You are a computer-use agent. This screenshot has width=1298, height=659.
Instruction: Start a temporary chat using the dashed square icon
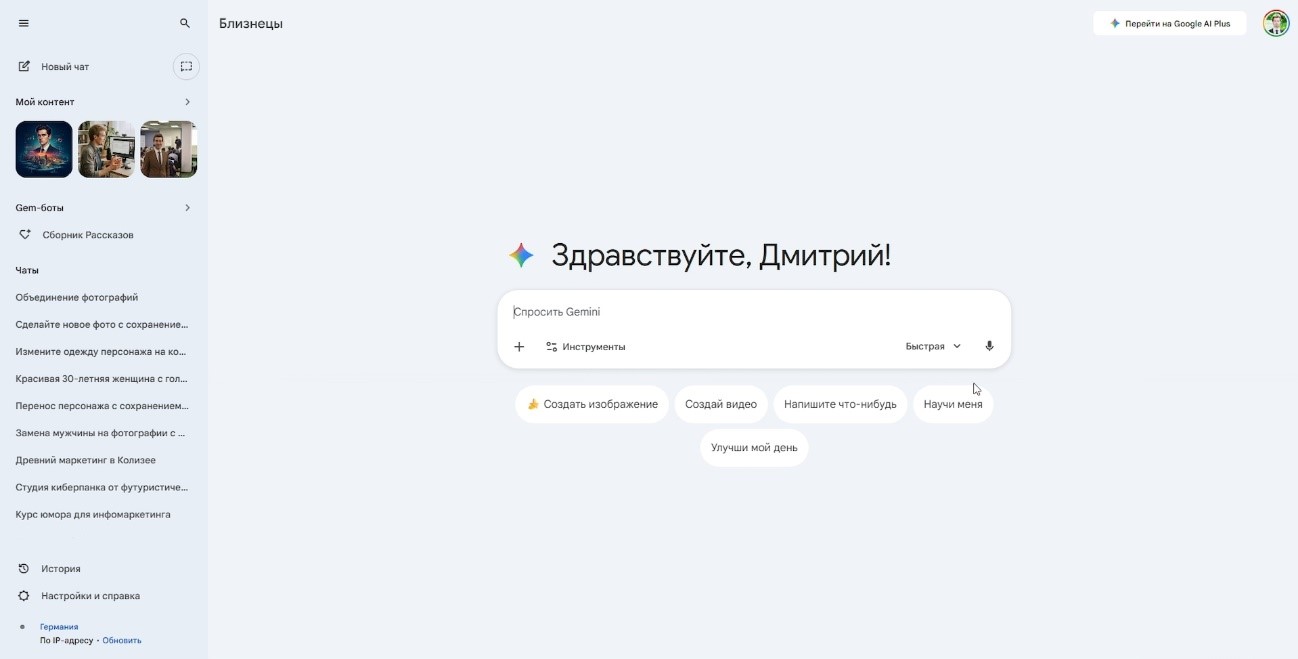click(x=186, y=67)
